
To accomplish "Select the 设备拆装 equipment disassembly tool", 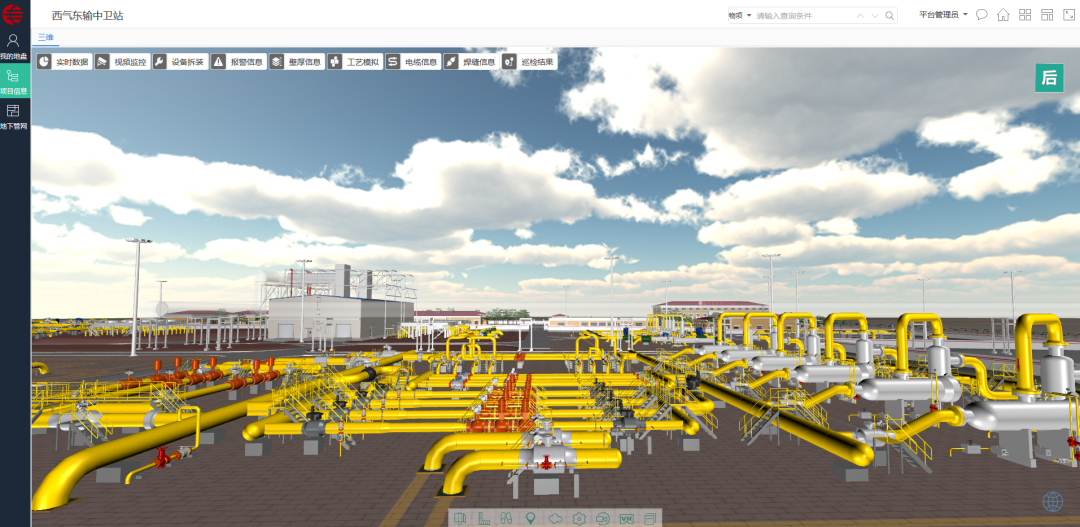I will pos(179,62).
